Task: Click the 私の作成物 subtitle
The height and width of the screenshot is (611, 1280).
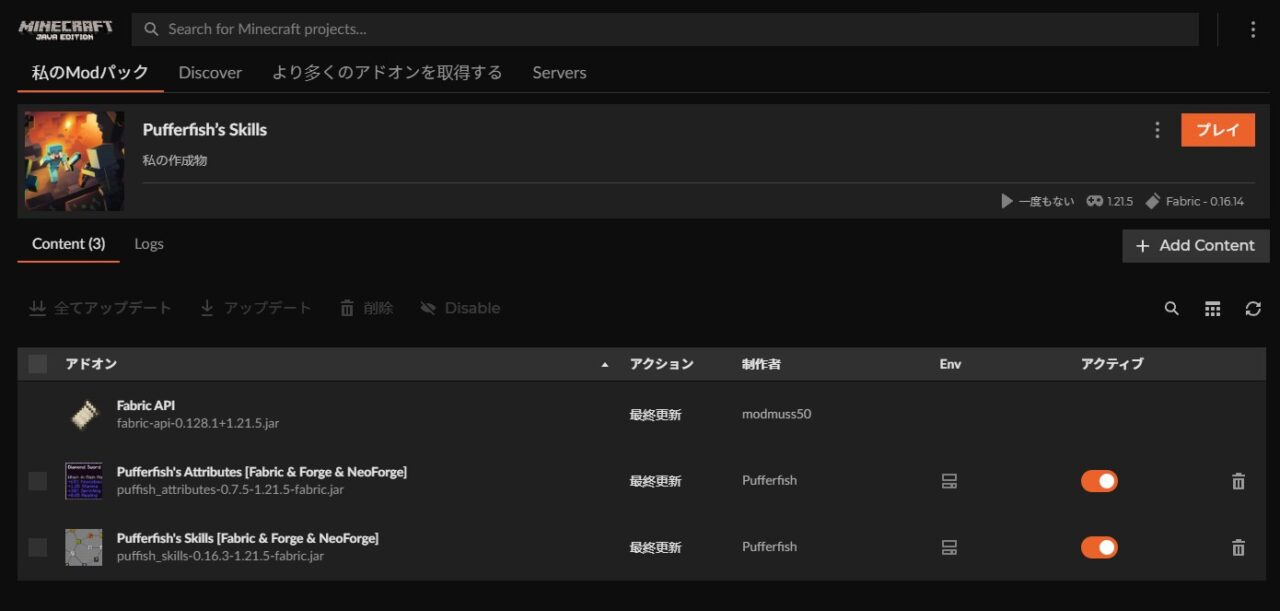Action: tap(175, 160)
